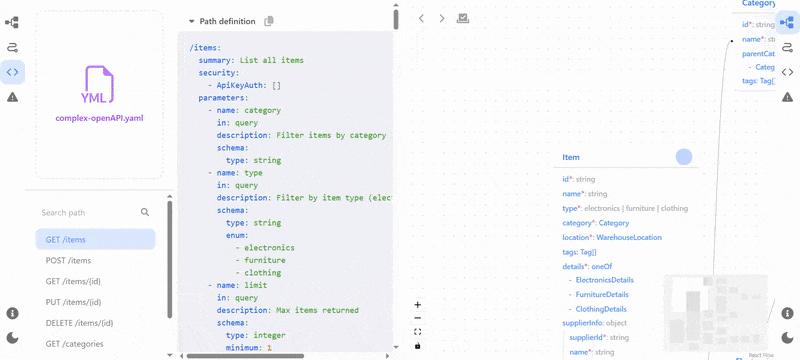Open the ClothingDetails schema link
This screenshot has height=360, width=800.
point(601,309)
